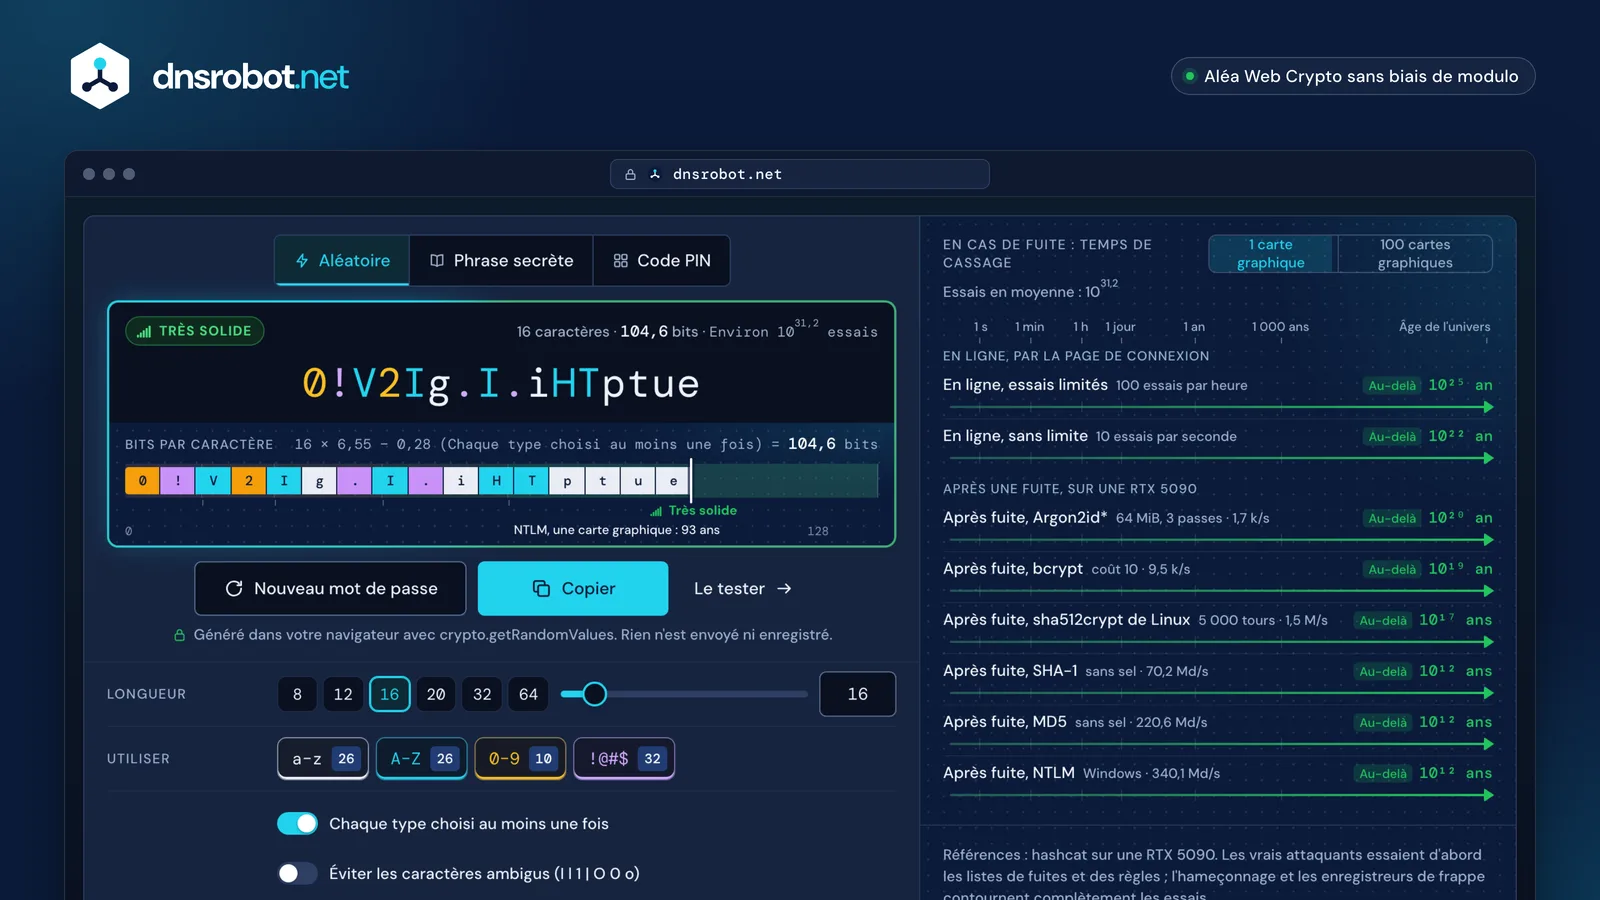Set the length preset to 32
This screenshot has width=1600, height=900.
pyautogui.click(x=482, y=694)
